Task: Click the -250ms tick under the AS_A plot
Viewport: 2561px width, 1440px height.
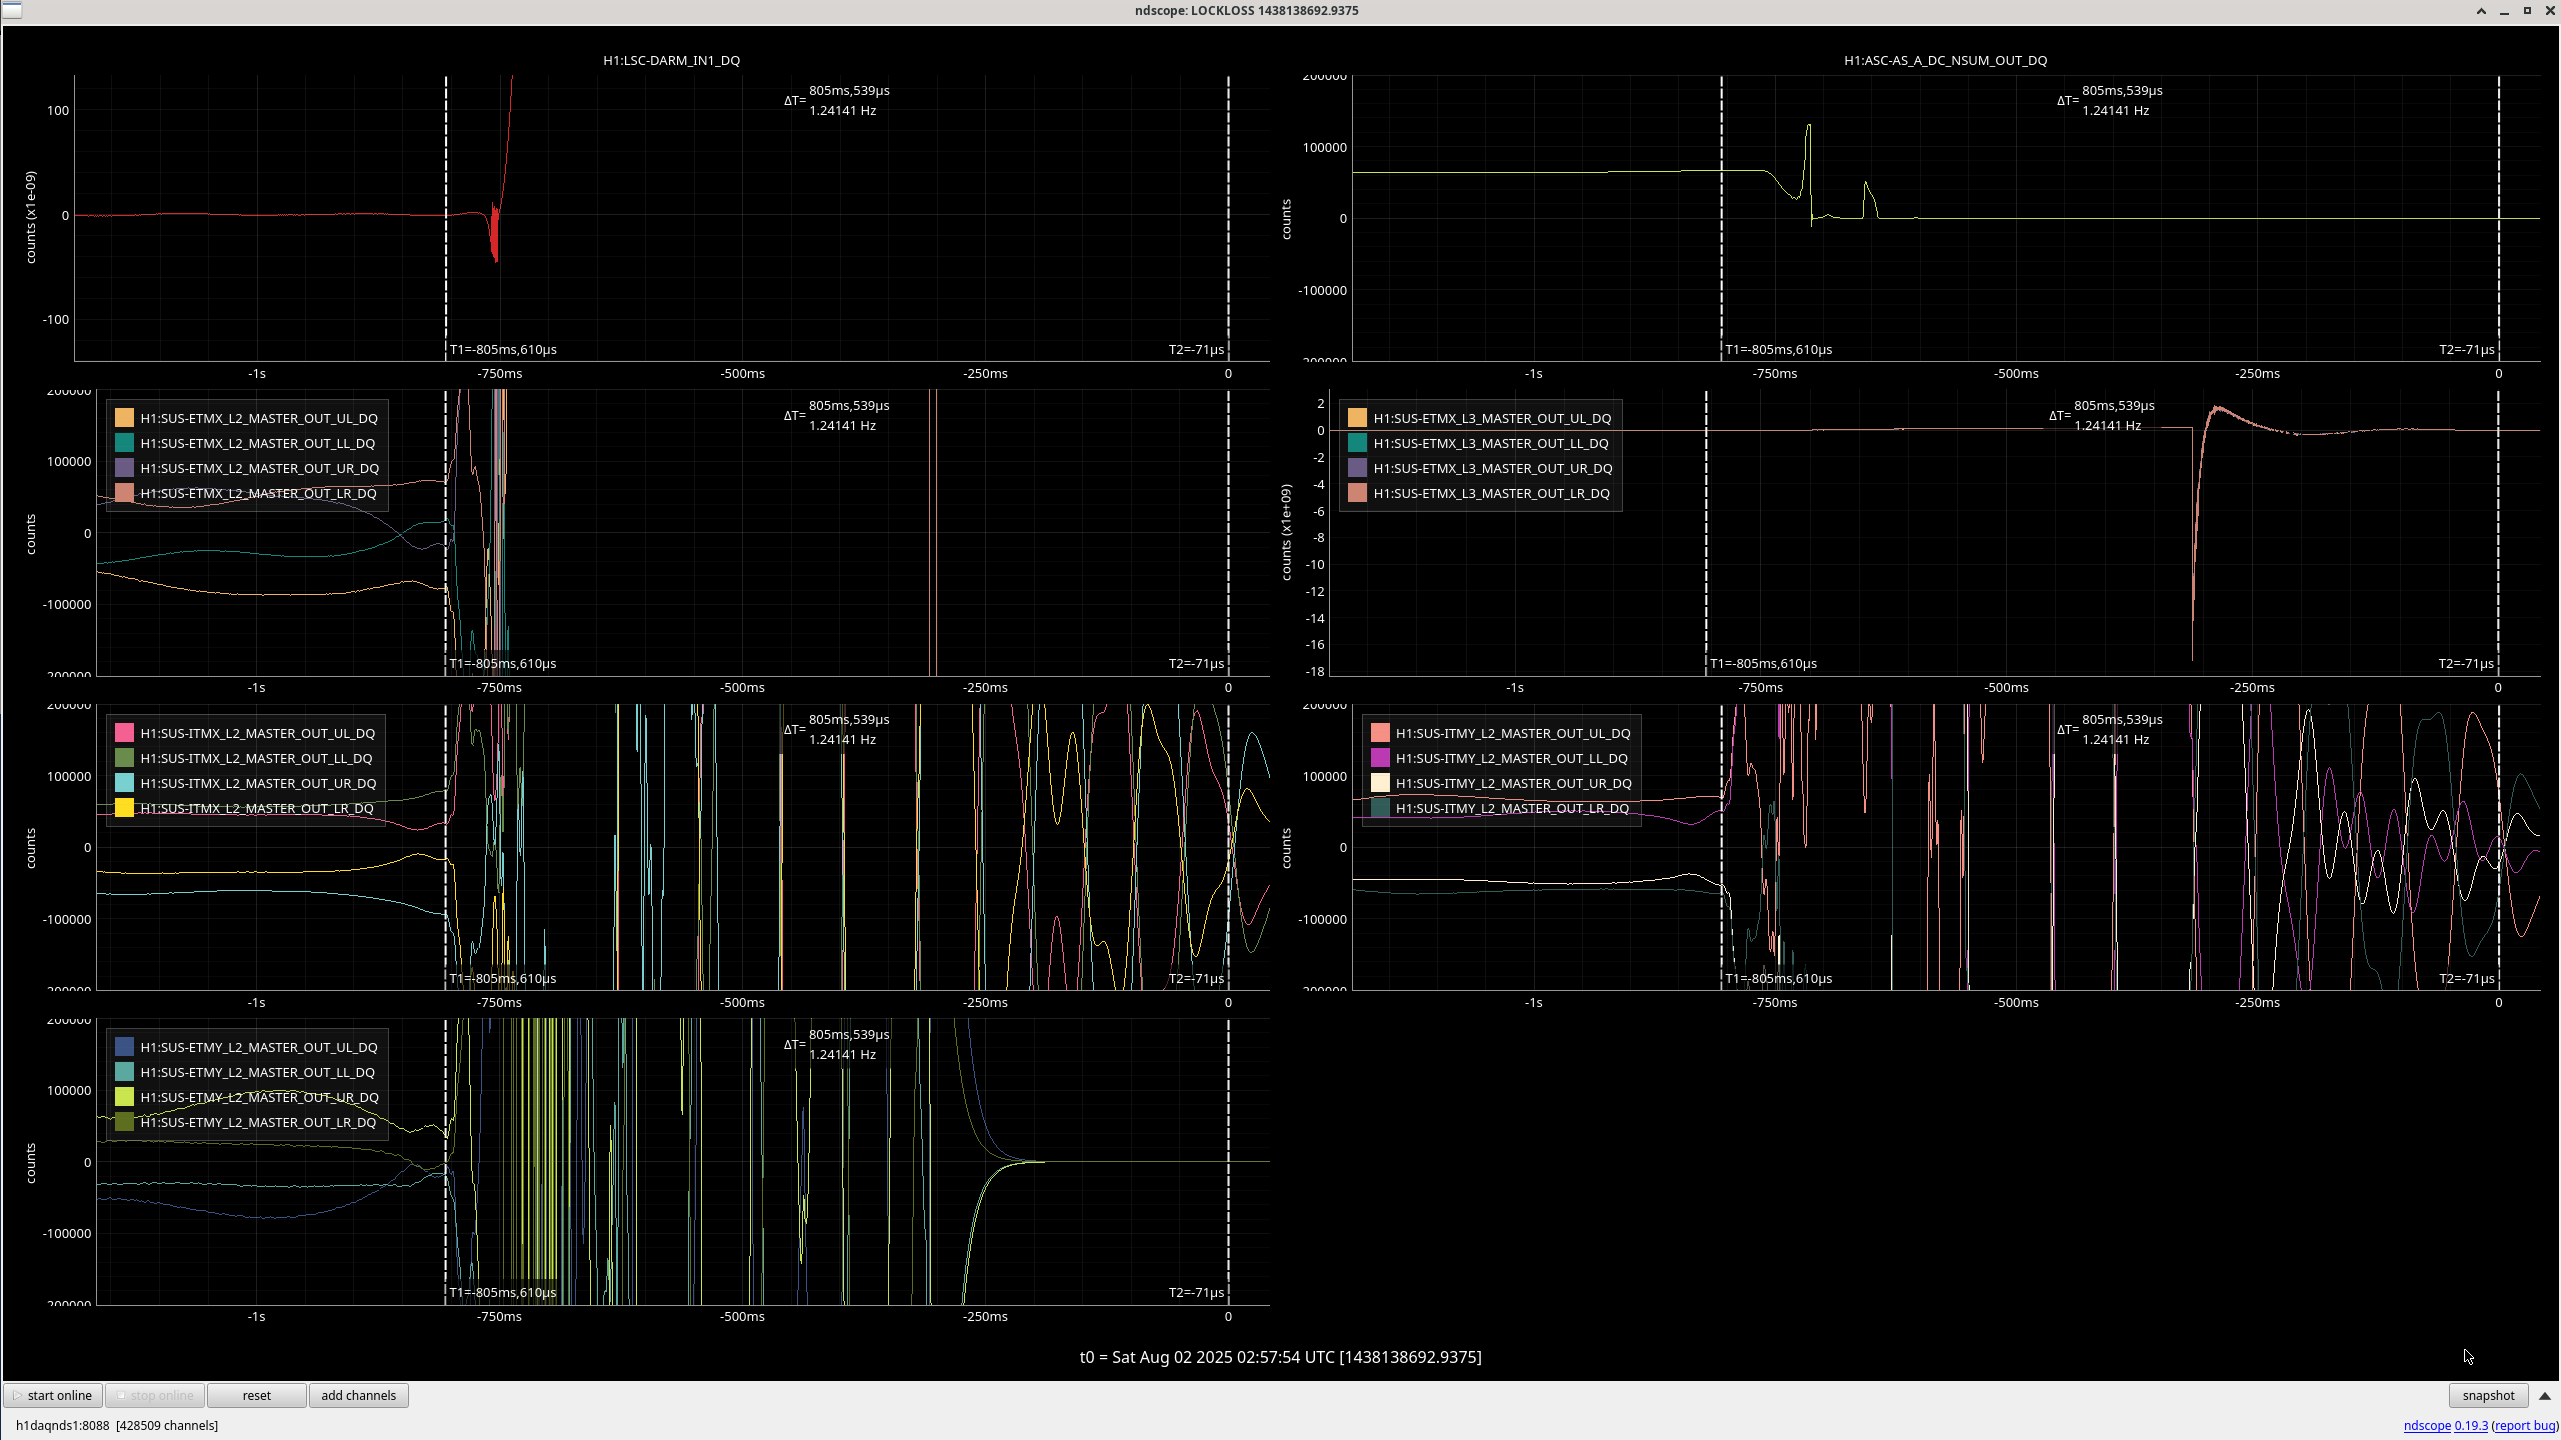Action: (x=2257, y=373)
